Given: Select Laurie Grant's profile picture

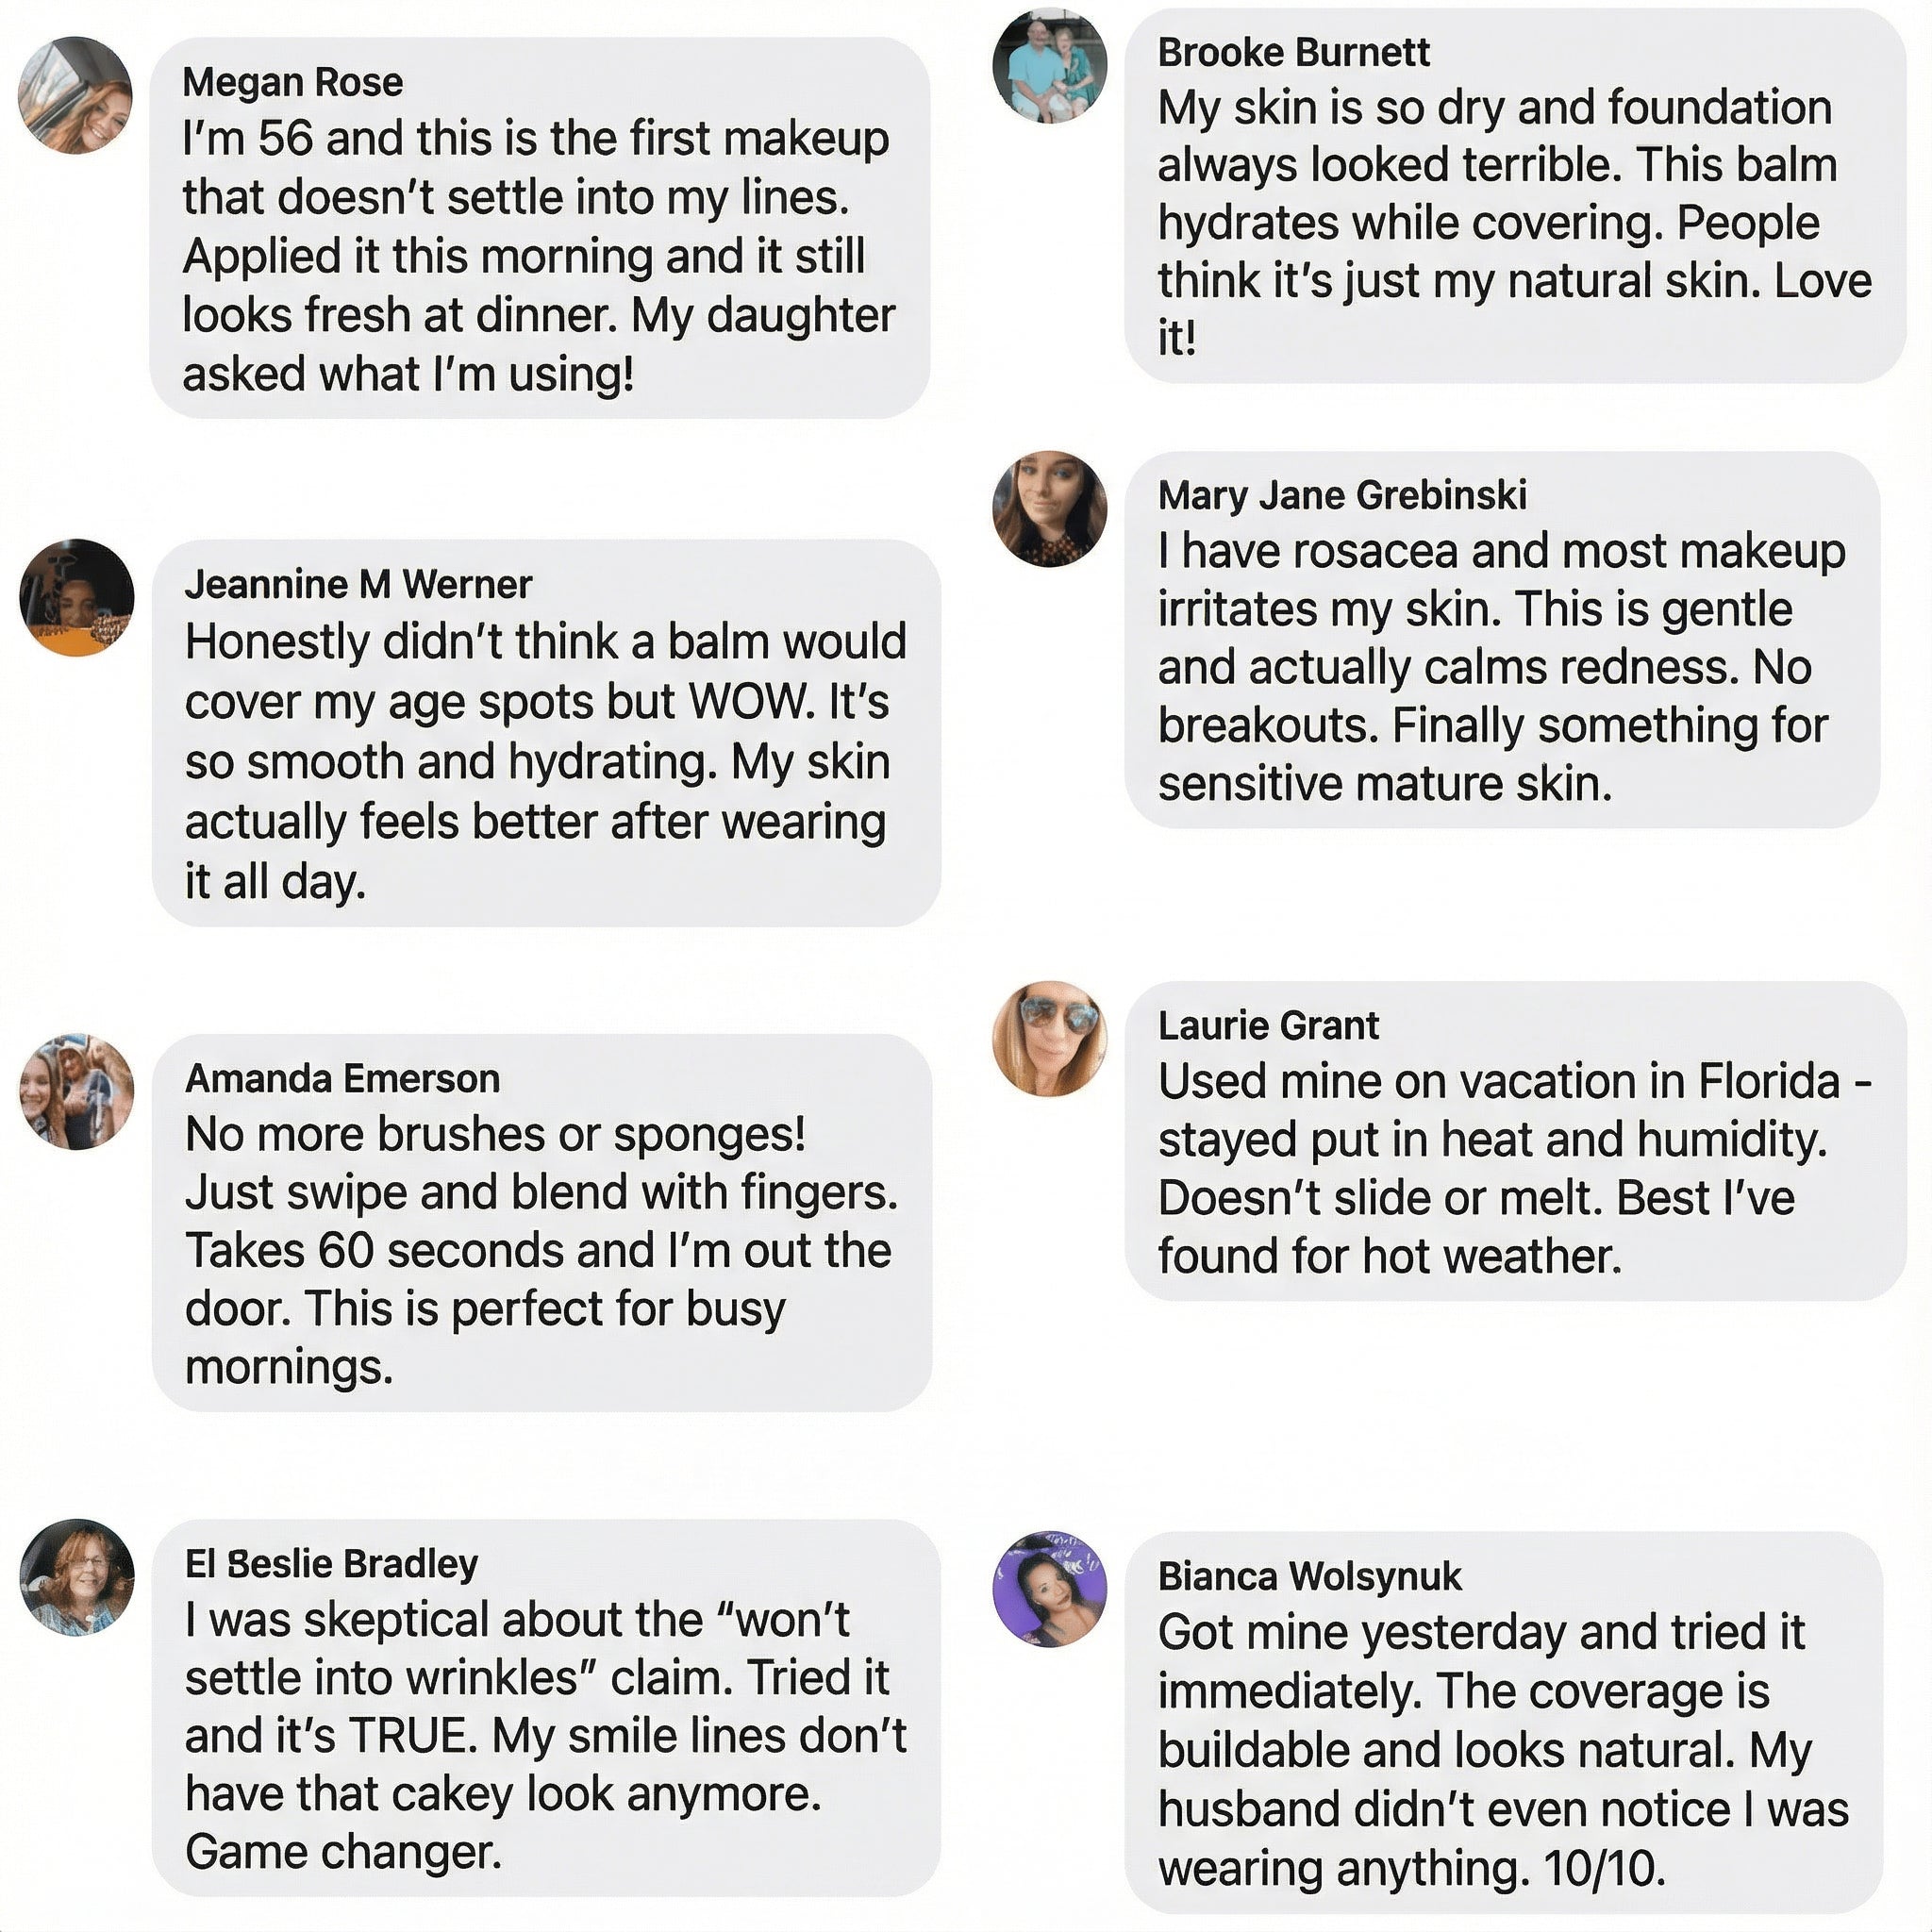Looking at the screenshot, I should (1049, 1038).
